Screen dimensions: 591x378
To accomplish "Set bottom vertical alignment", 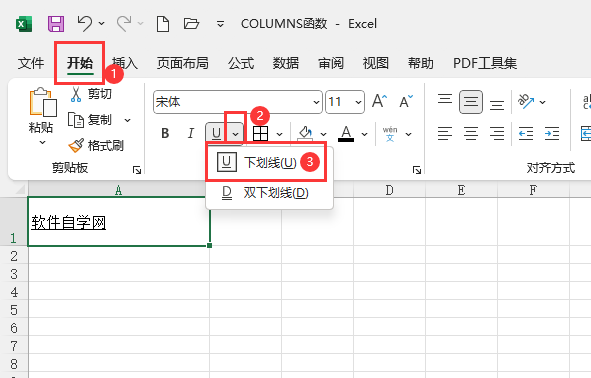I will point(497,104).
